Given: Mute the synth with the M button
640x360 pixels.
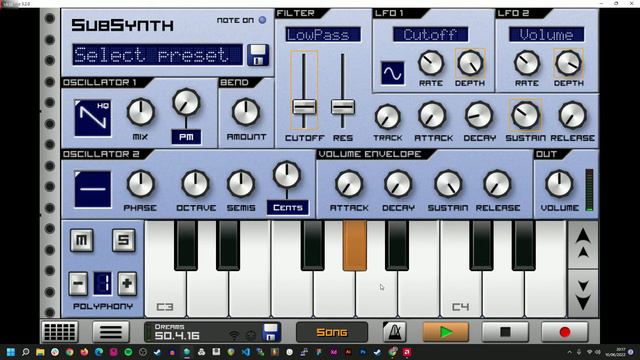Looking at the screenshot, I should click(82, 240).
